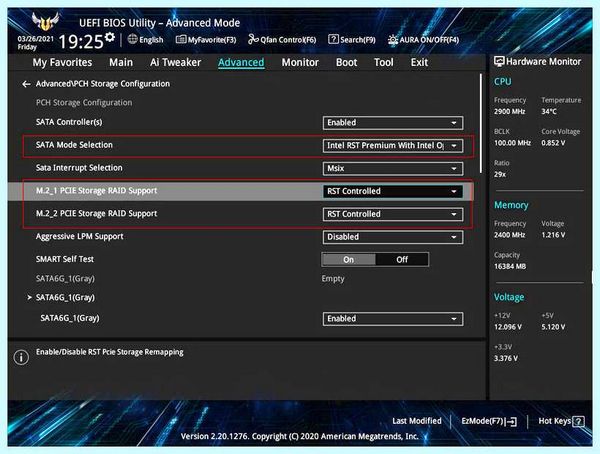Click the English language label
This screenshot has width=600, height=454.
pos(151,39)
